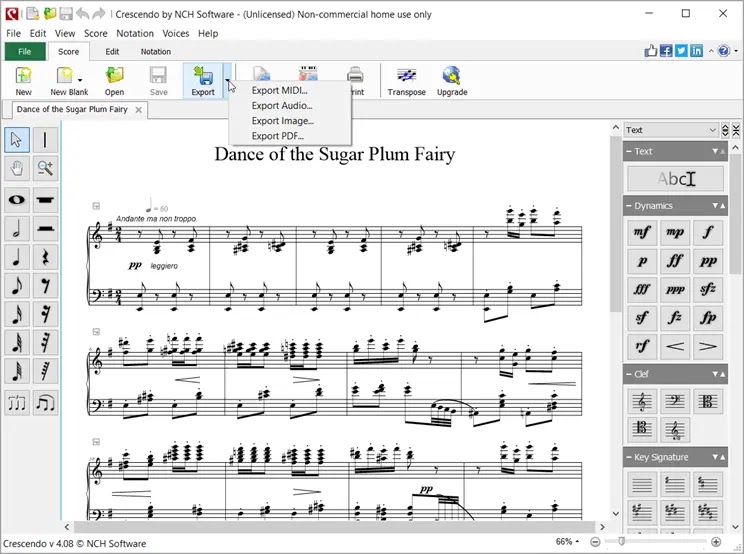Click the undo arrow in title bar
This screenshot has height=554, width=744.
[83, 14]
